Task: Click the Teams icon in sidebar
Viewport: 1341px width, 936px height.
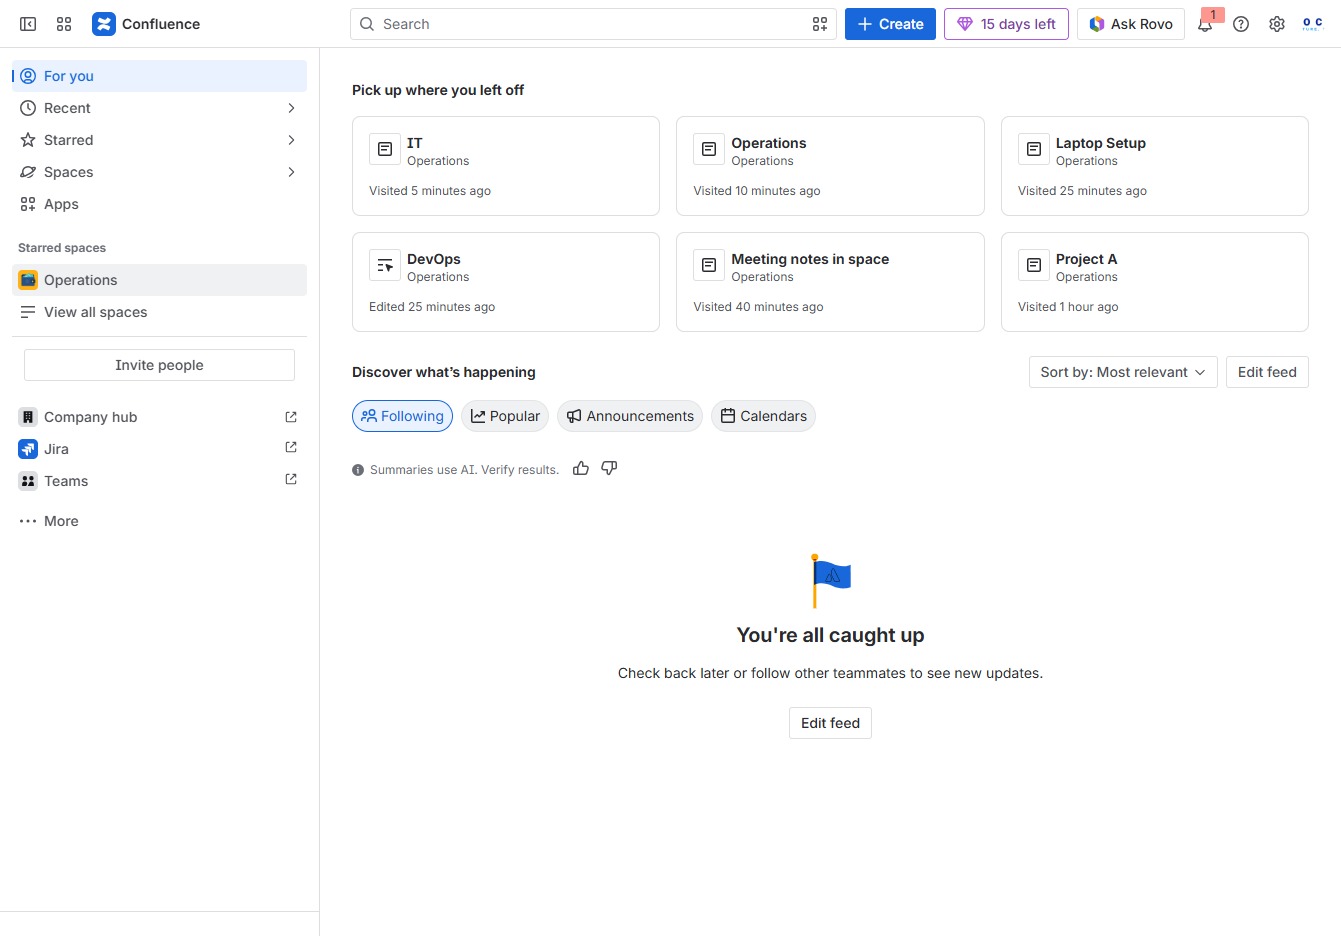Action: point(28,481)
